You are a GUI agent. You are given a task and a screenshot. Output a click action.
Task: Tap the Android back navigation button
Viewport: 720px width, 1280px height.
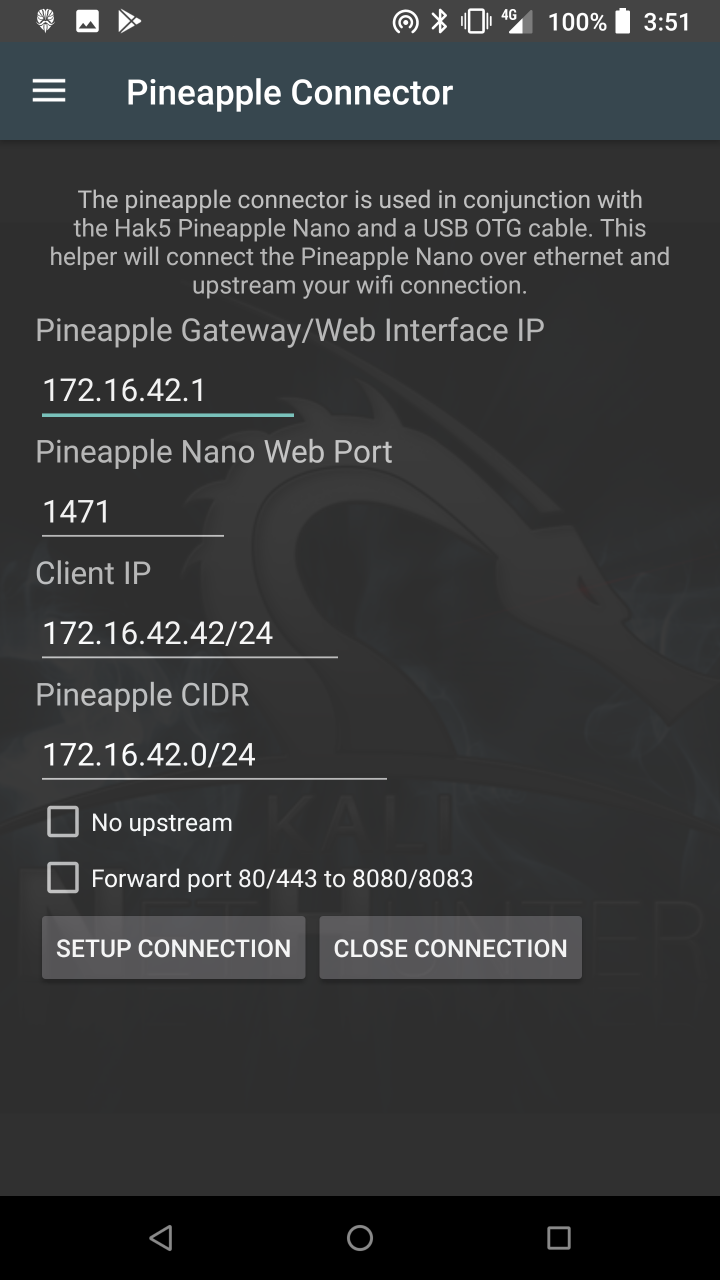click(x=160, y=1238)
